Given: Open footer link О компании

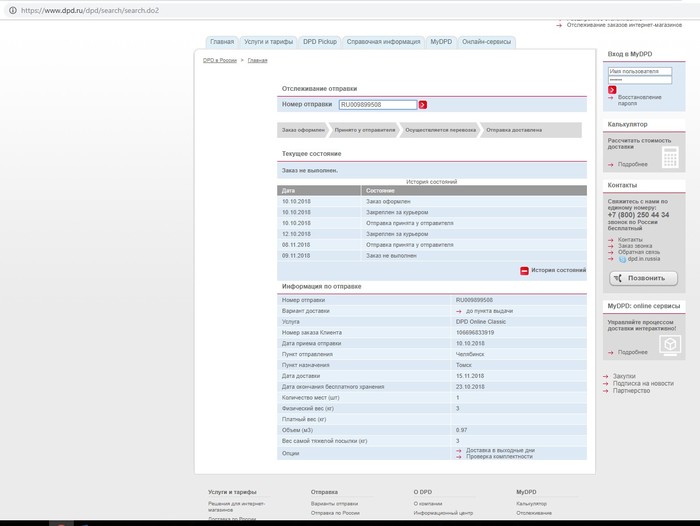Looking at the screenshot, I should click(x=428, y=504).
